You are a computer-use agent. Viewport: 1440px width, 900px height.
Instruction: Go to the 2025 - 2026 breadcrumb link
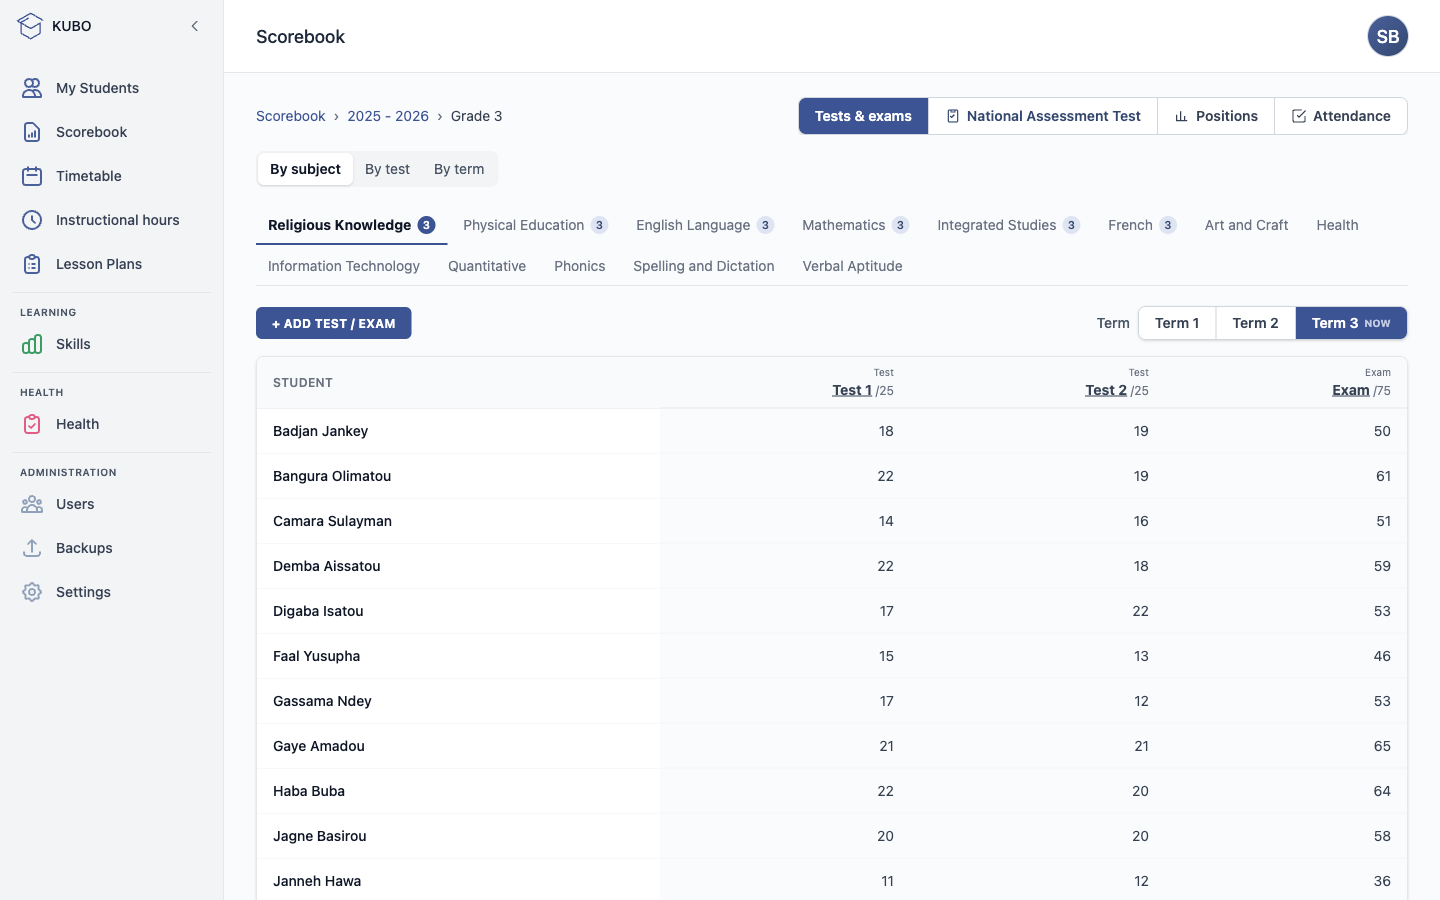[x=388, y=116]
